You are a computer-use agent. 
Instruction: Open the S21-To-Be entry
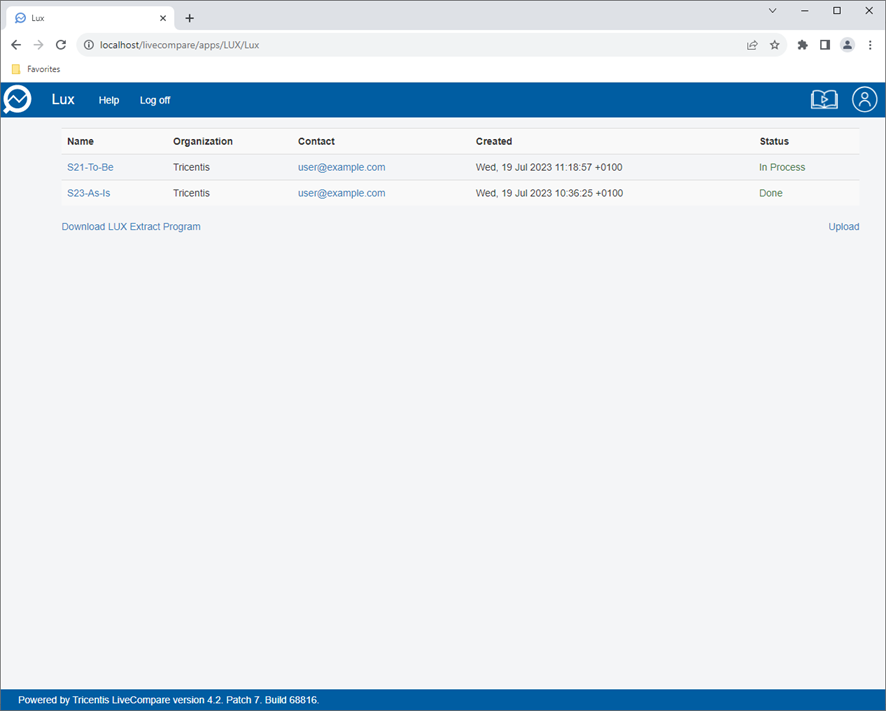(x=90, y=167)
